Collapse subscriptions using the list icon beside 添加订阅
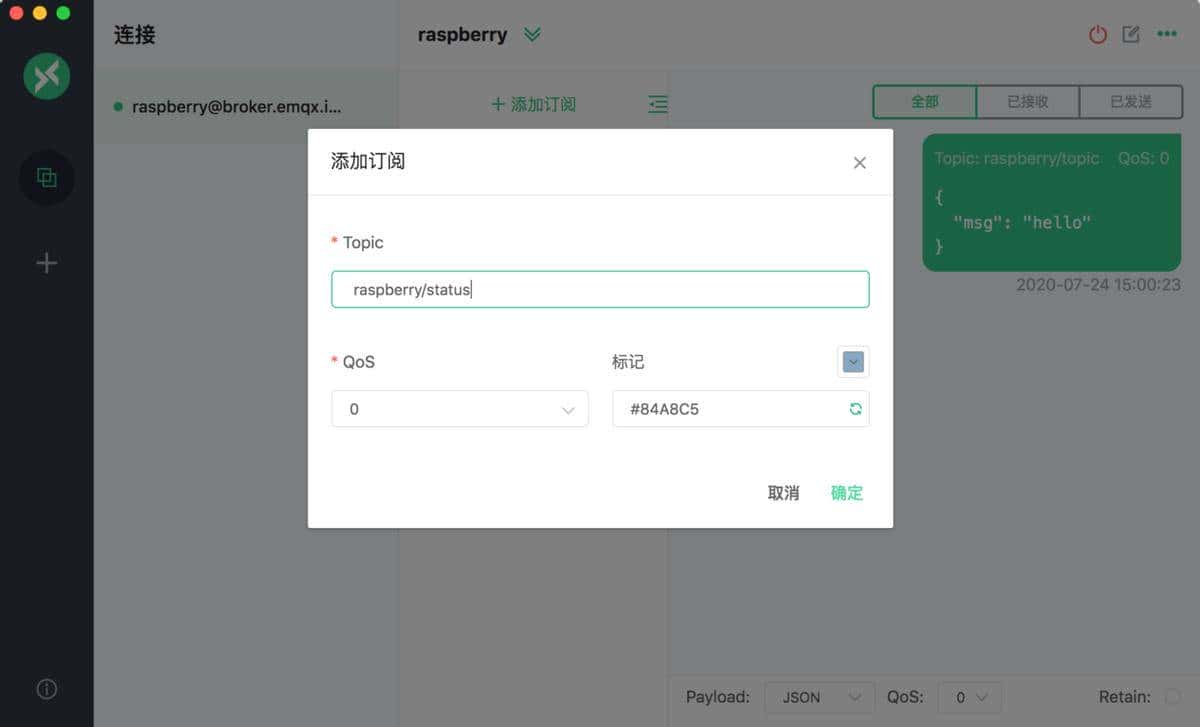 coord(658,103)
